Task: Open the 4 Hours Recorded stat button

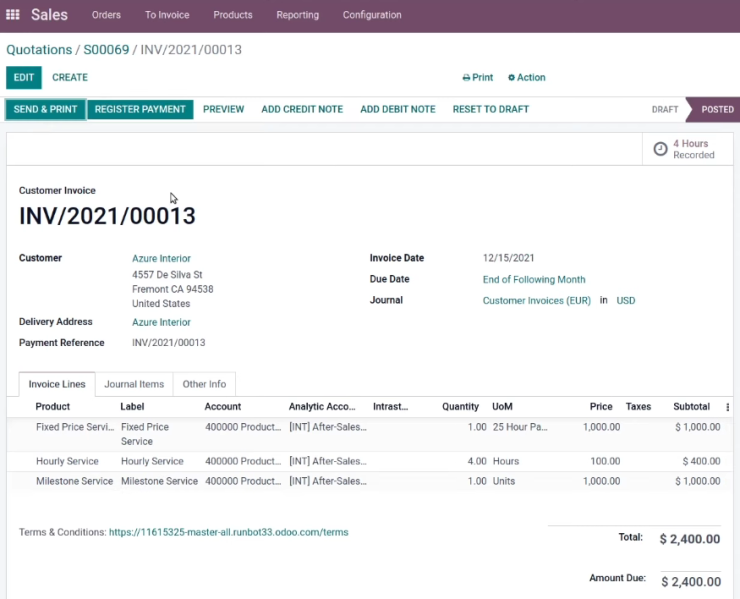Action: tap(688, 149)
